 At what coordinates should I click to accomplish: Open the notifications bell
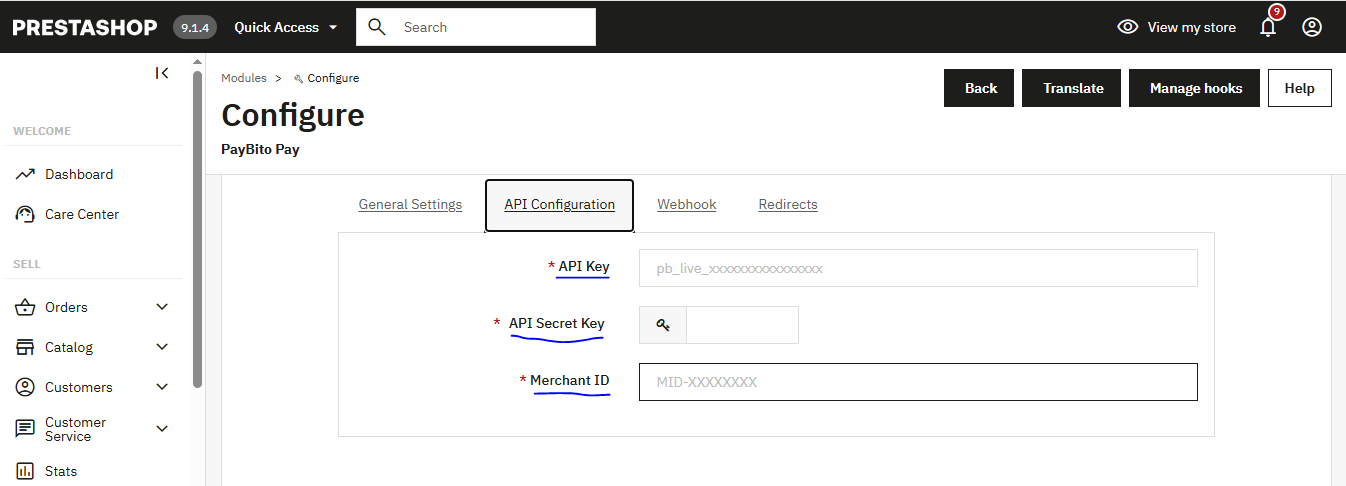pos(1268,27)
